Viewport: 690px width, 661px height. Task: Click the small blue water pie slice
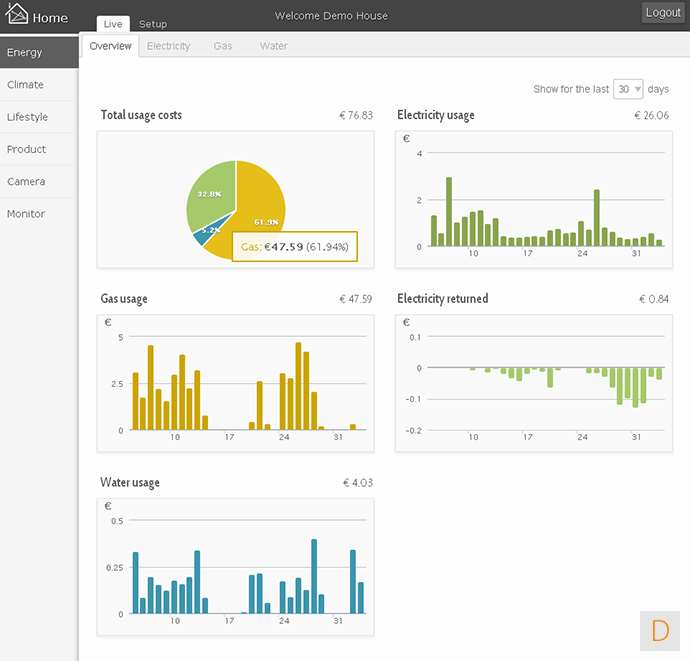[206, 232]
